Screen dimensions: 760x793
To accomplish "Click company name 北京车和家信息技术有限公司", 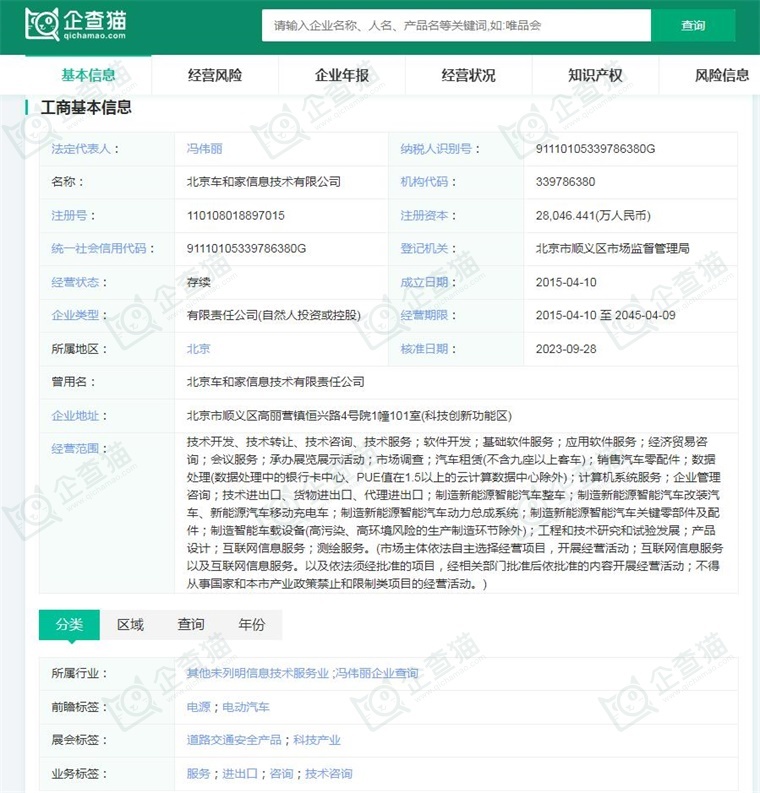I will [x=263, y=182].
